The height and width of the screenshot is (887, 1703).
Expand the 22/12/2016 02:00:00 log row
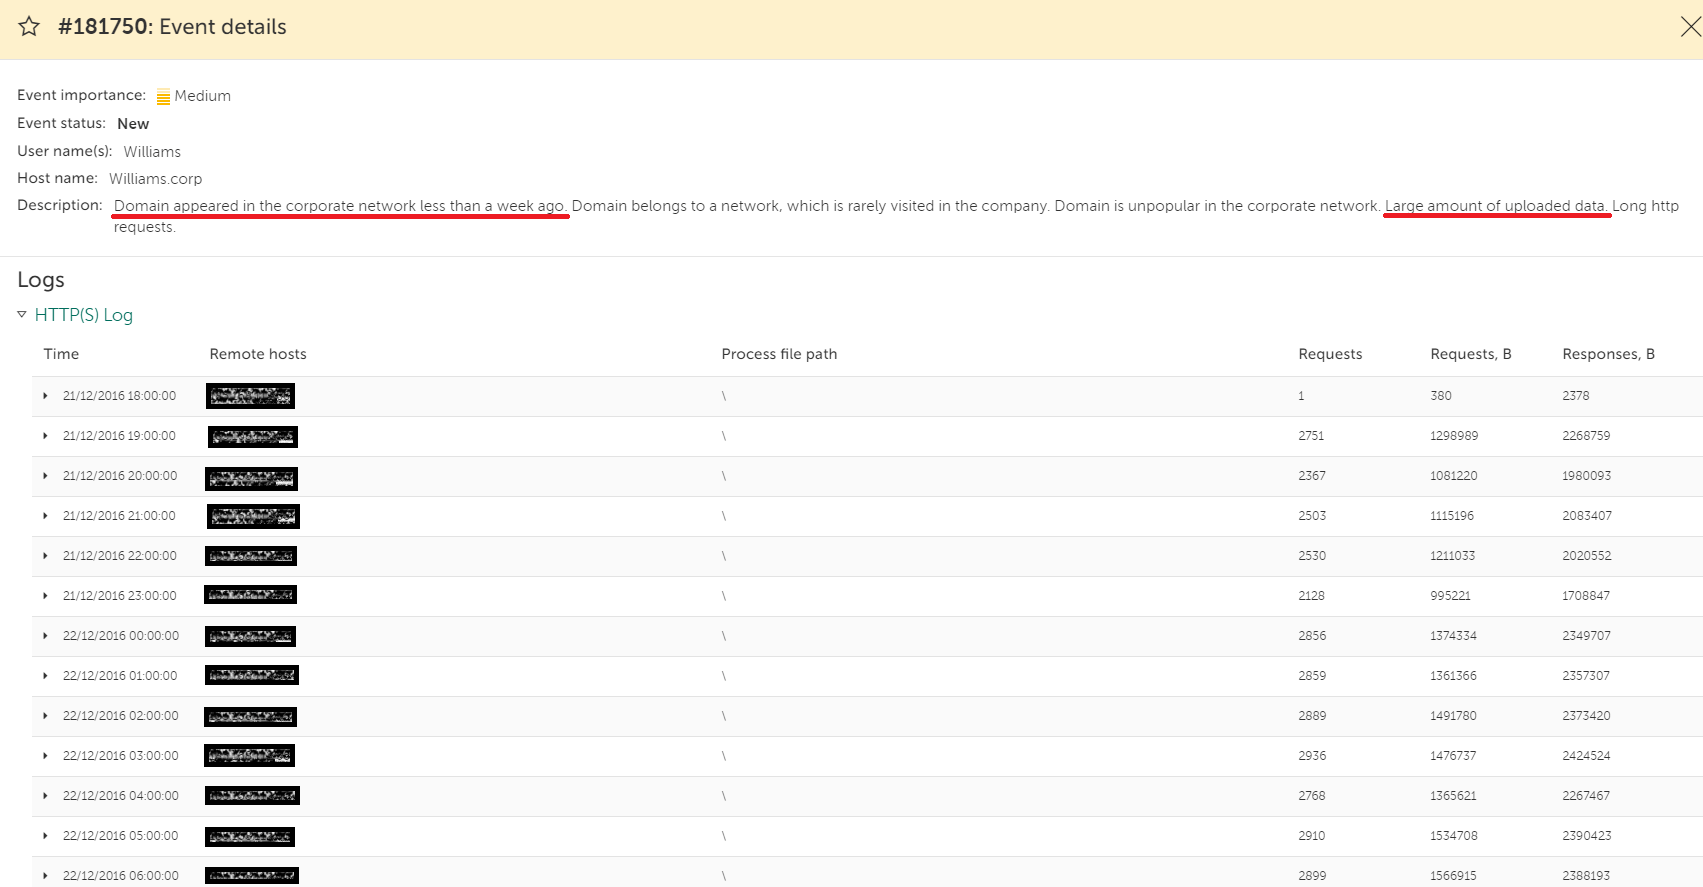tap(45, 716)
